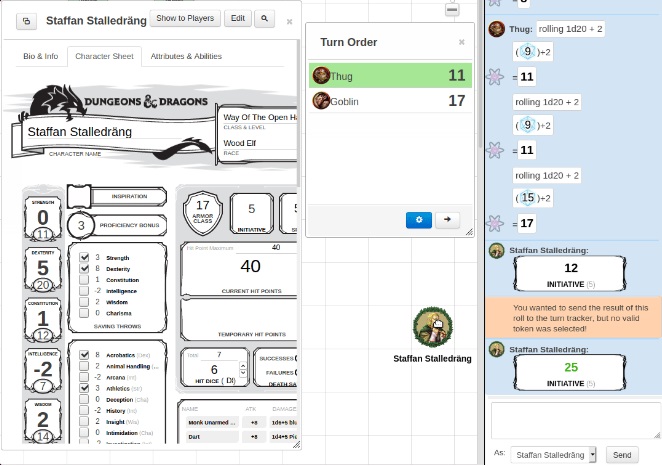Roll the Monk Unarmed attack
The width and height of the screenshot is (662, 466).
(x=212, y=423)
